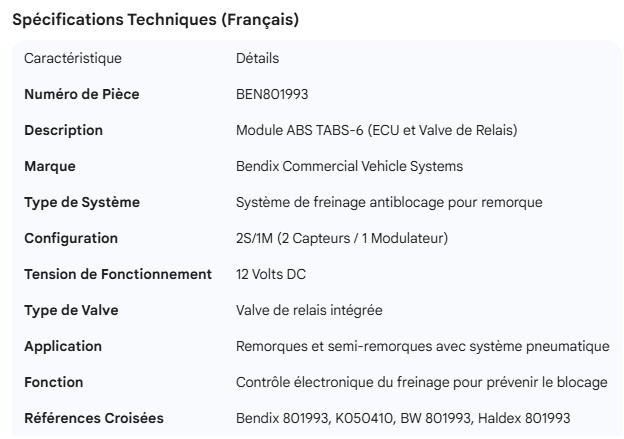Click the Valve de relais intégrée value

point(309,310)
